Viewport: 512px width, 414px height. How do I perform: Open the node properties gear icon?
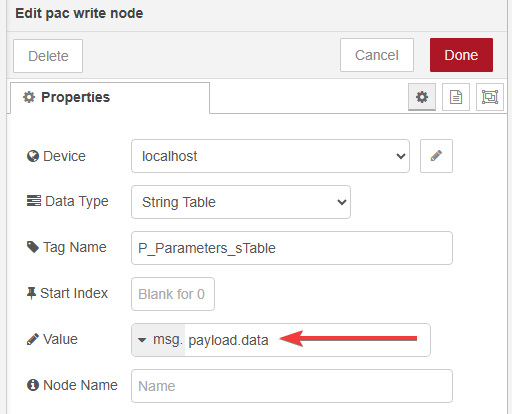(422, 97)
